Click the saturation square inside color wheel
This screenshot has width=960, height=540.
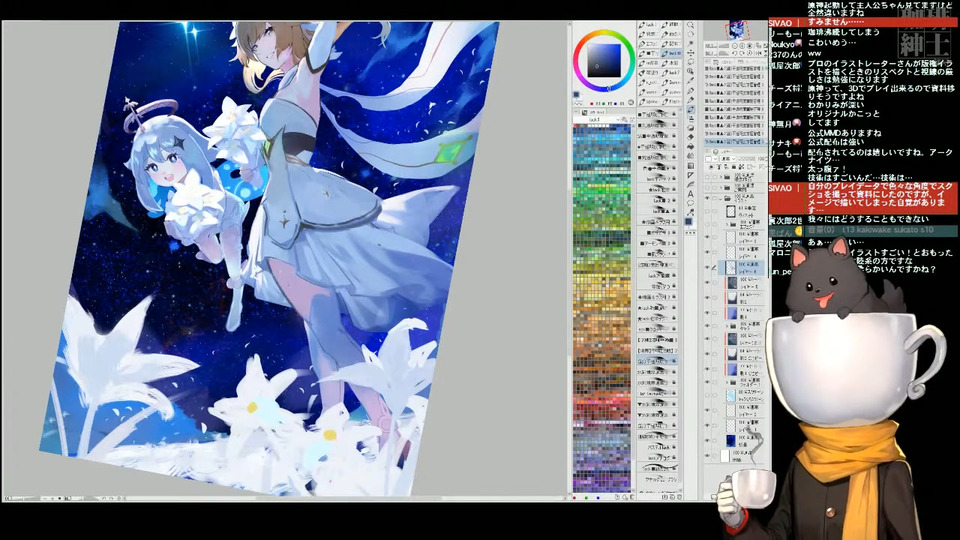[x=604, y=59]
